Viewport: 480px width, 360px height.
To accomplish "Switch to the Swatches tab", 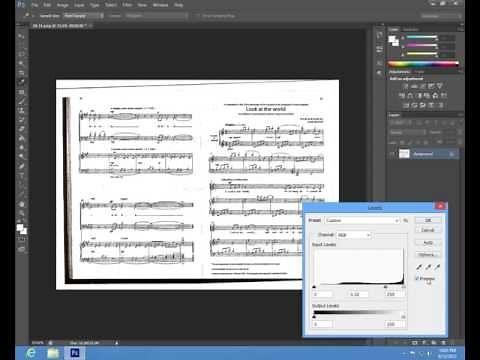I will (410, 30).
